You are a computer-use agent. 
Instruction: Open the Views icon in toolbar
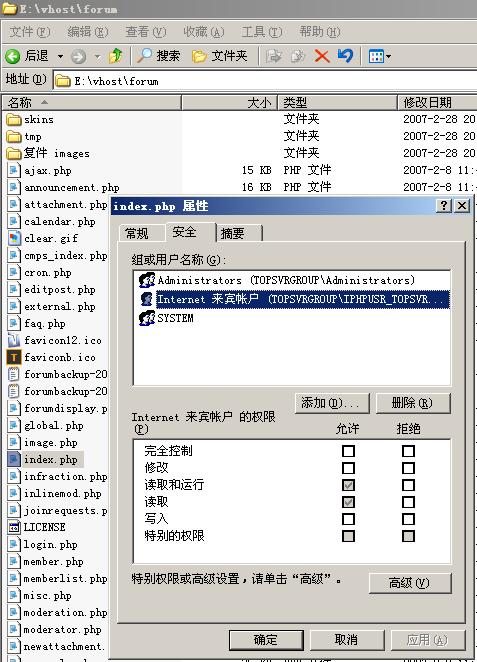click(376, 56)
